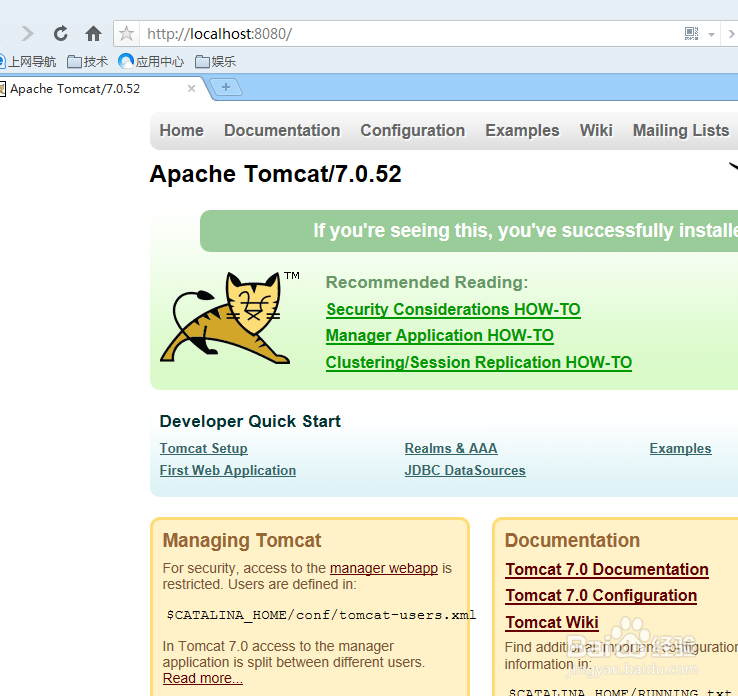Screen dimensions: 738x696
Task: Open the Realms & AAA link
Action: [450, 448]
